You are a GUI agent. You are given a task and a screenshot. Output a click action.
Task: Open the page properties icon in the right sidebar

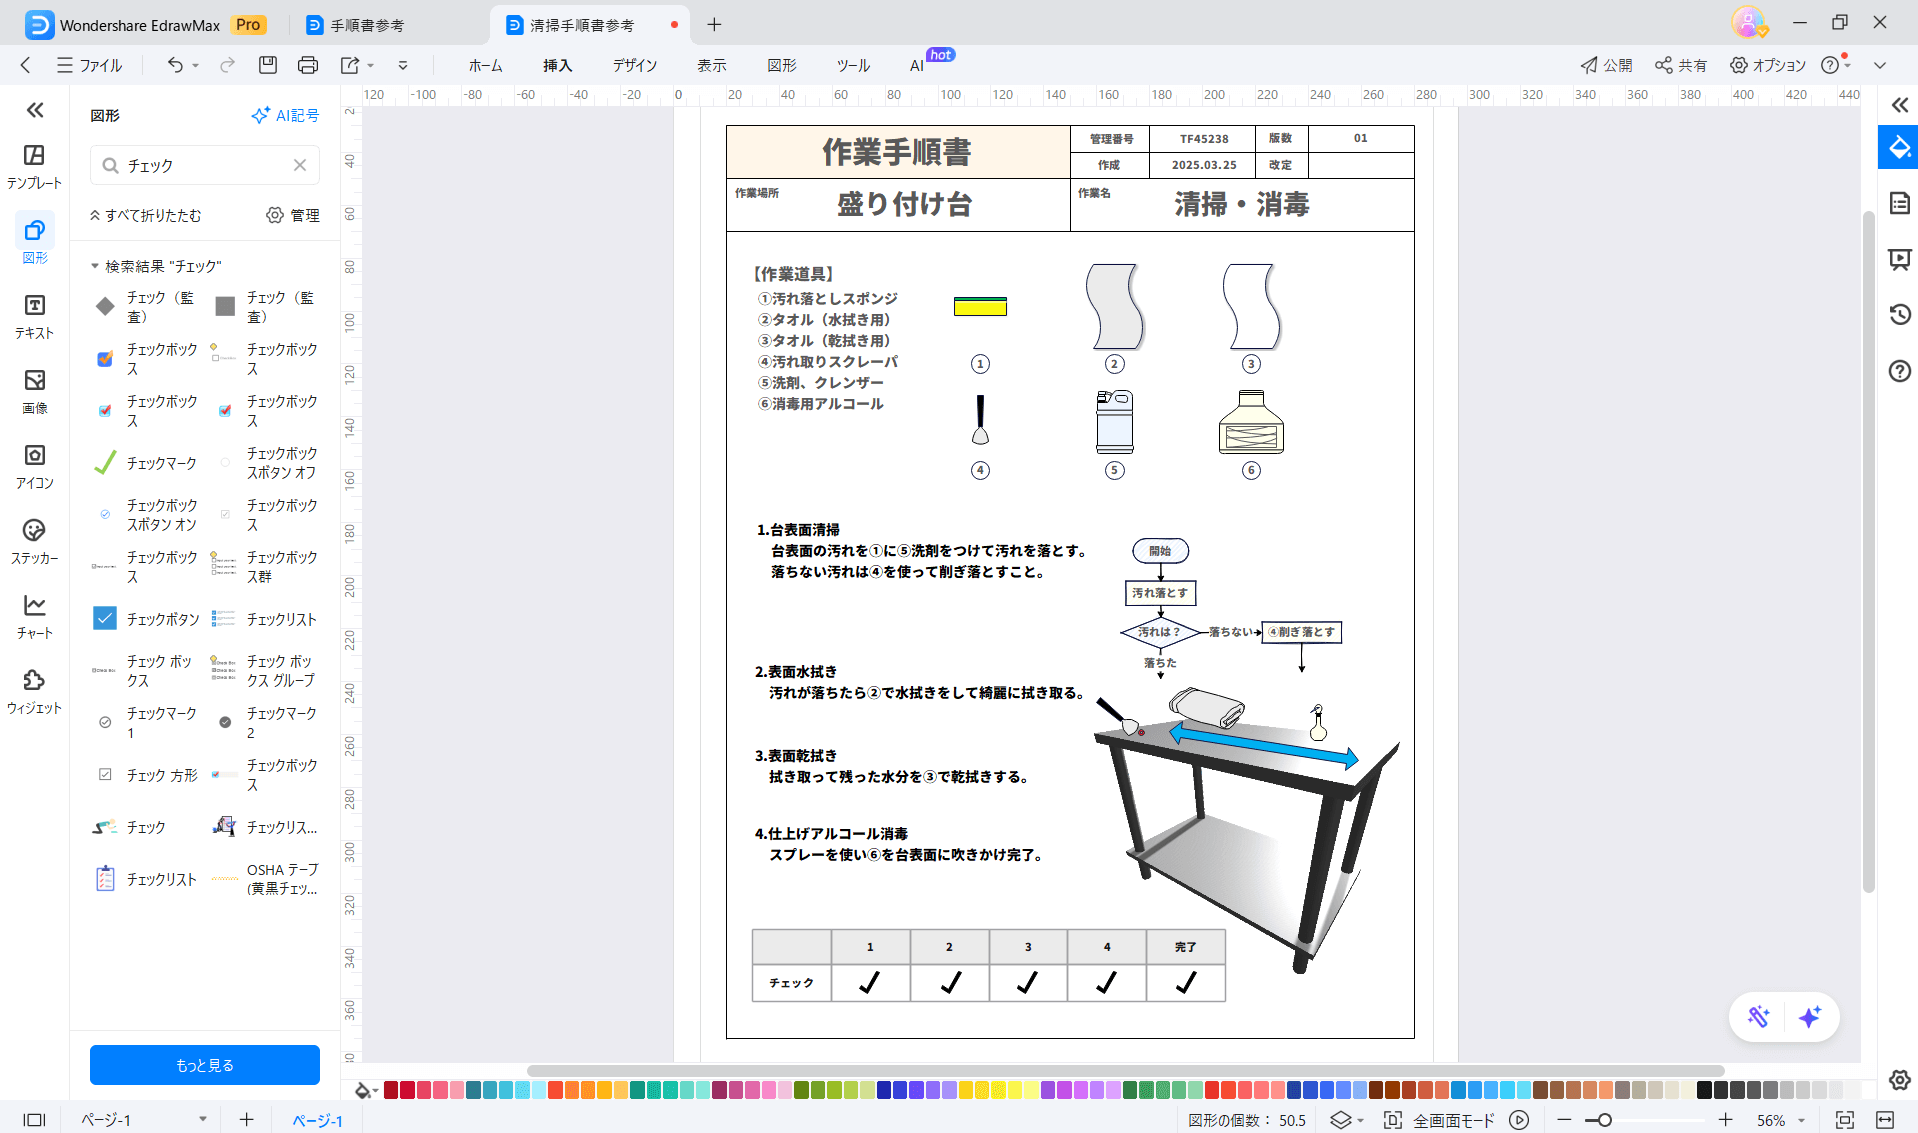pyautogui.click(x=1899, y=204)
